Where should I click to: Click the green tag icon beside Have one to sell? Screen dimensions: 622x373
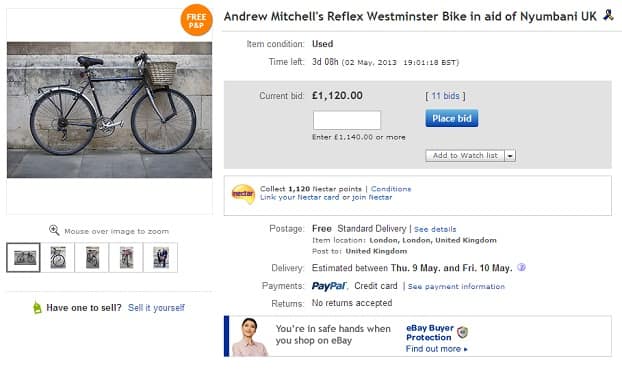37,308
